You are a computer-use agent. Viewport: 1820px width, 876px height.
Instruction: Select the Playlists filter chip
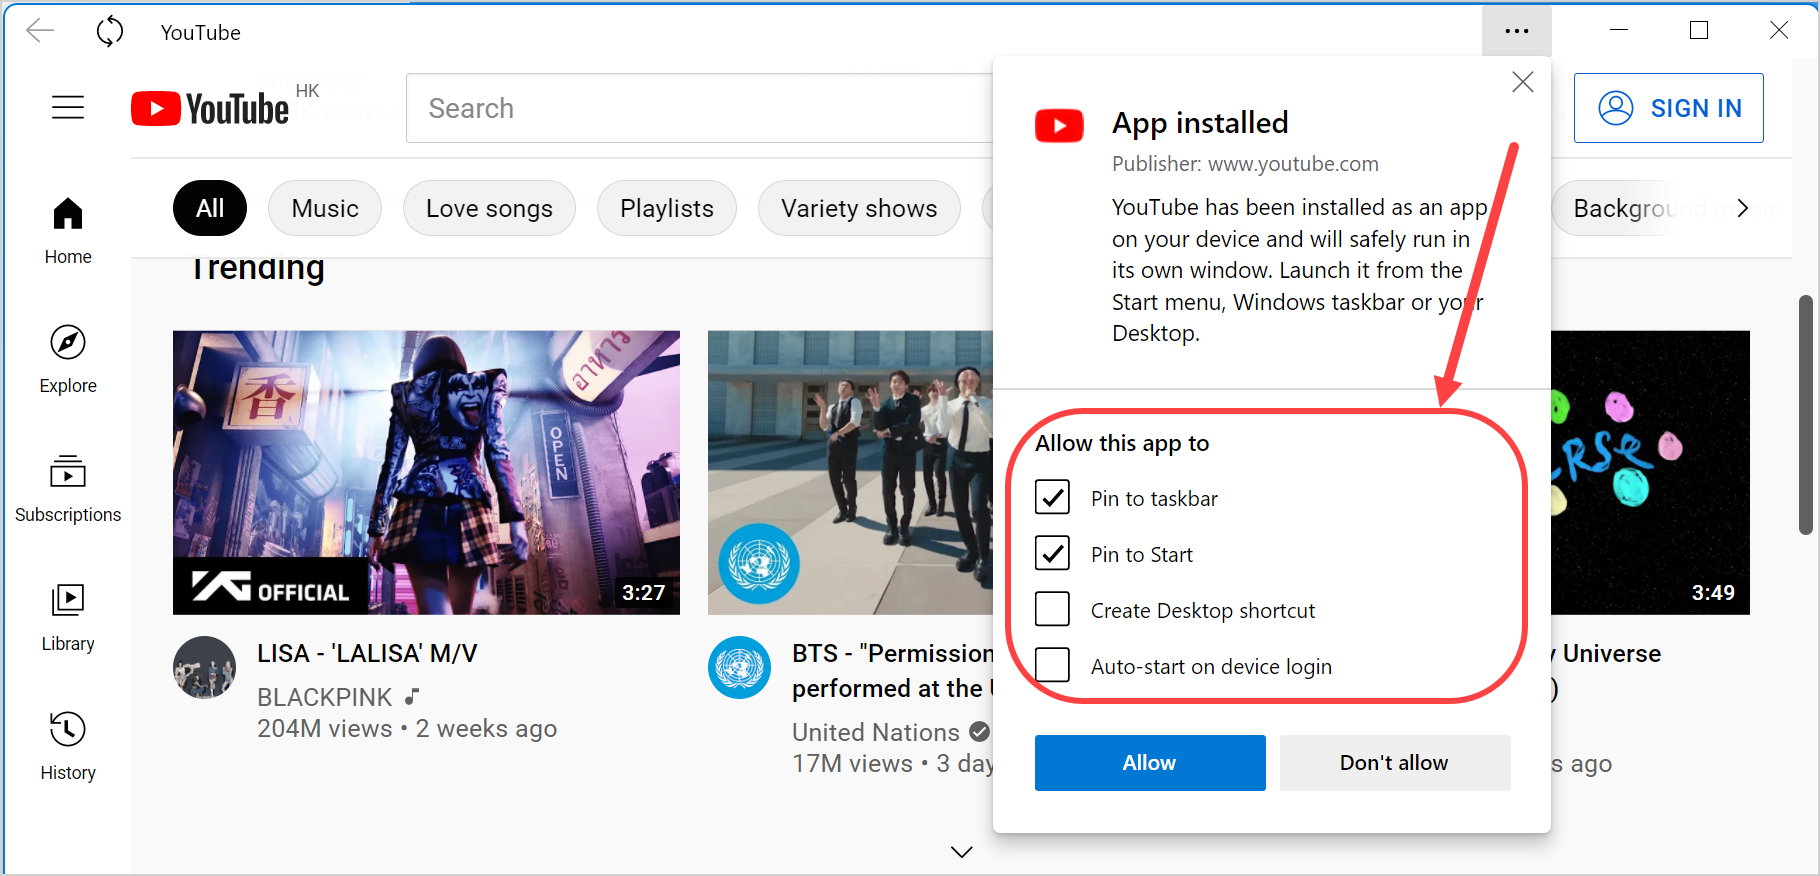tap(667, 208)
